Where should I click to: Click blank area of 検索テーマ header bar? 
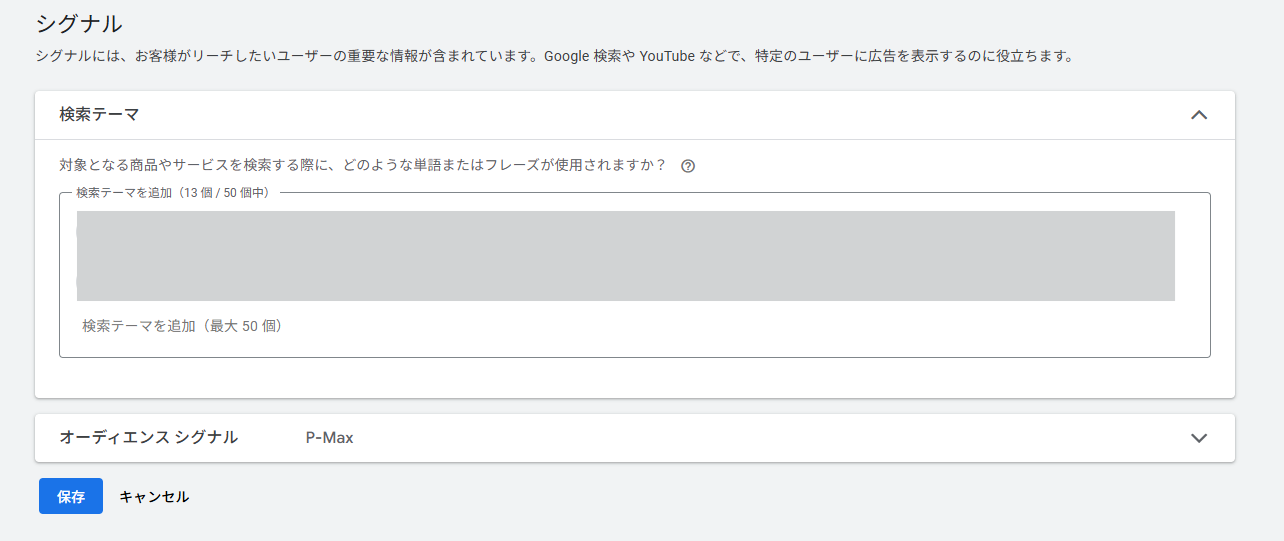[650, 115]
